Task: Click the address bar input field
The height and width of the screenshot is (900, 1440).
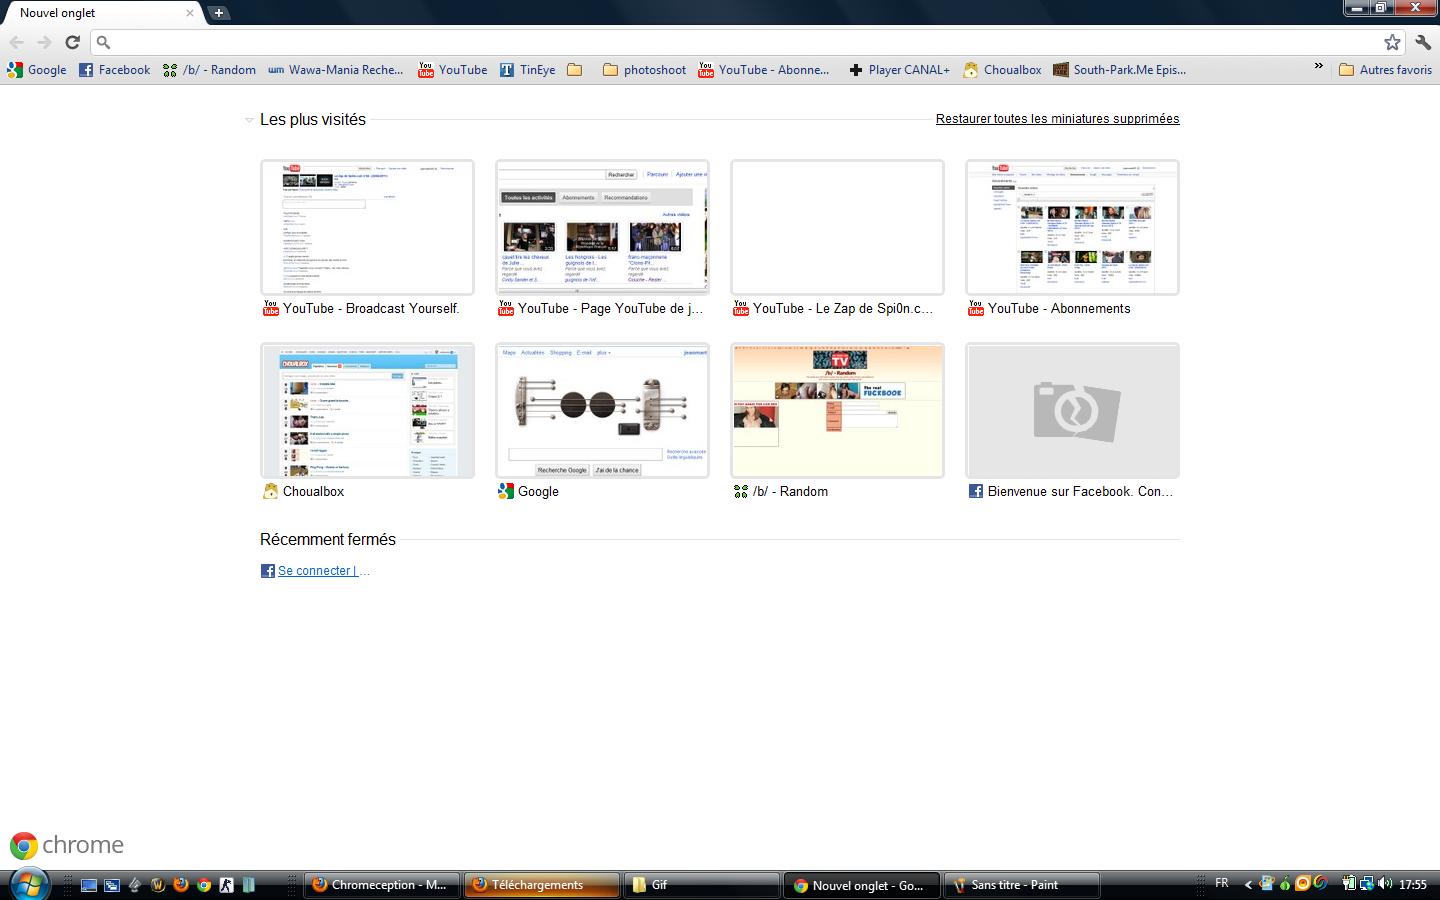Action: (740, 42)
